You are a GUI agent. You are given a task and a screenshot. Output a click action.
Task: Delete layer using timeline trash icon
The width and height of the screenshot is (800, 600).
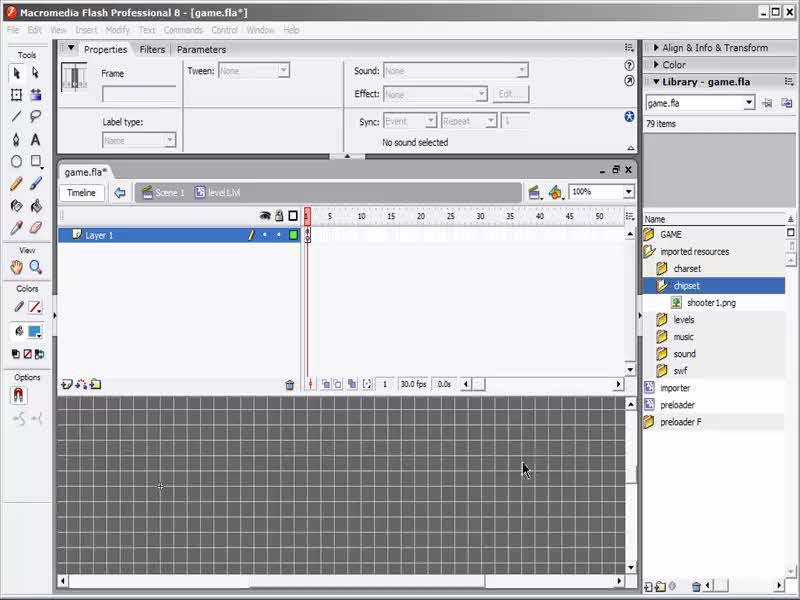290,385
